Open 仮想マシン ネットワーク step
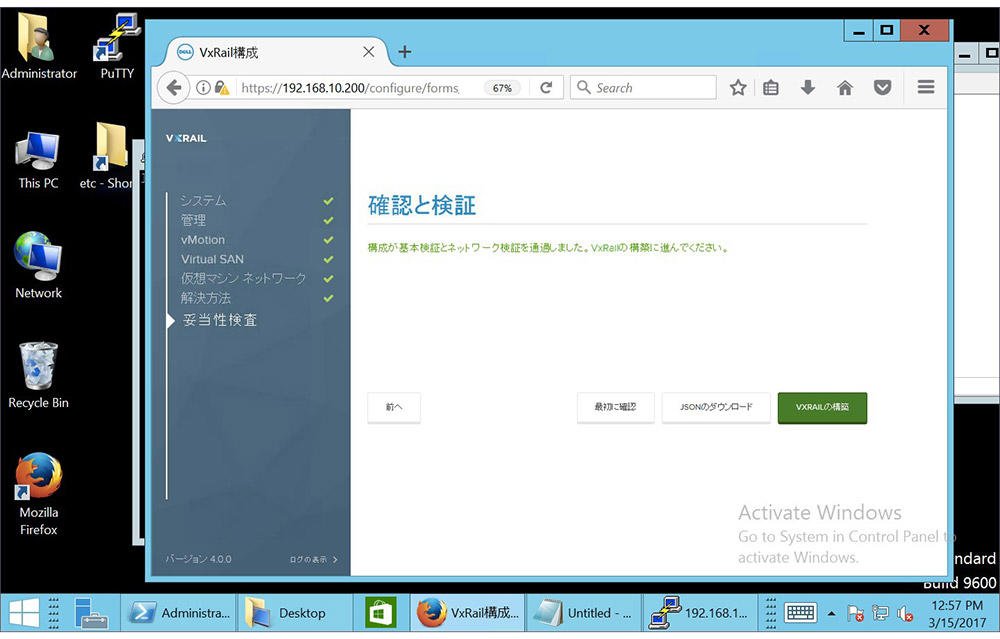 coord(243,278)
